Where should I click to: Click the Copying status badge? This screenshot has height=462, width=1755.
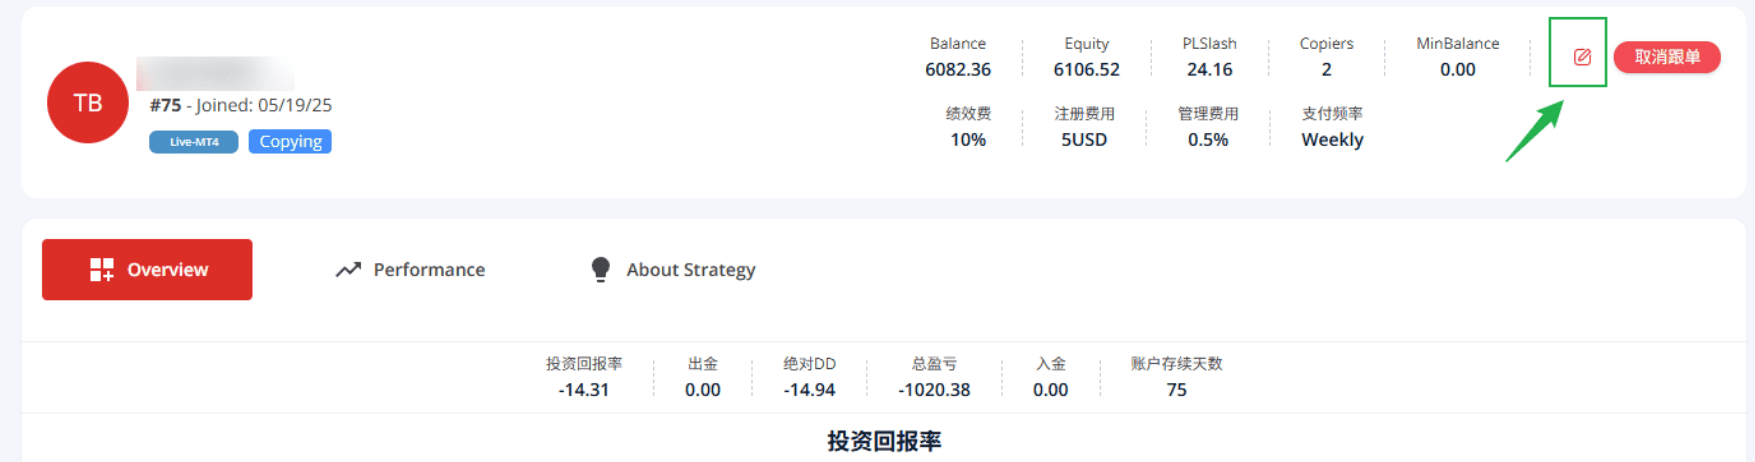pos(290,142)
